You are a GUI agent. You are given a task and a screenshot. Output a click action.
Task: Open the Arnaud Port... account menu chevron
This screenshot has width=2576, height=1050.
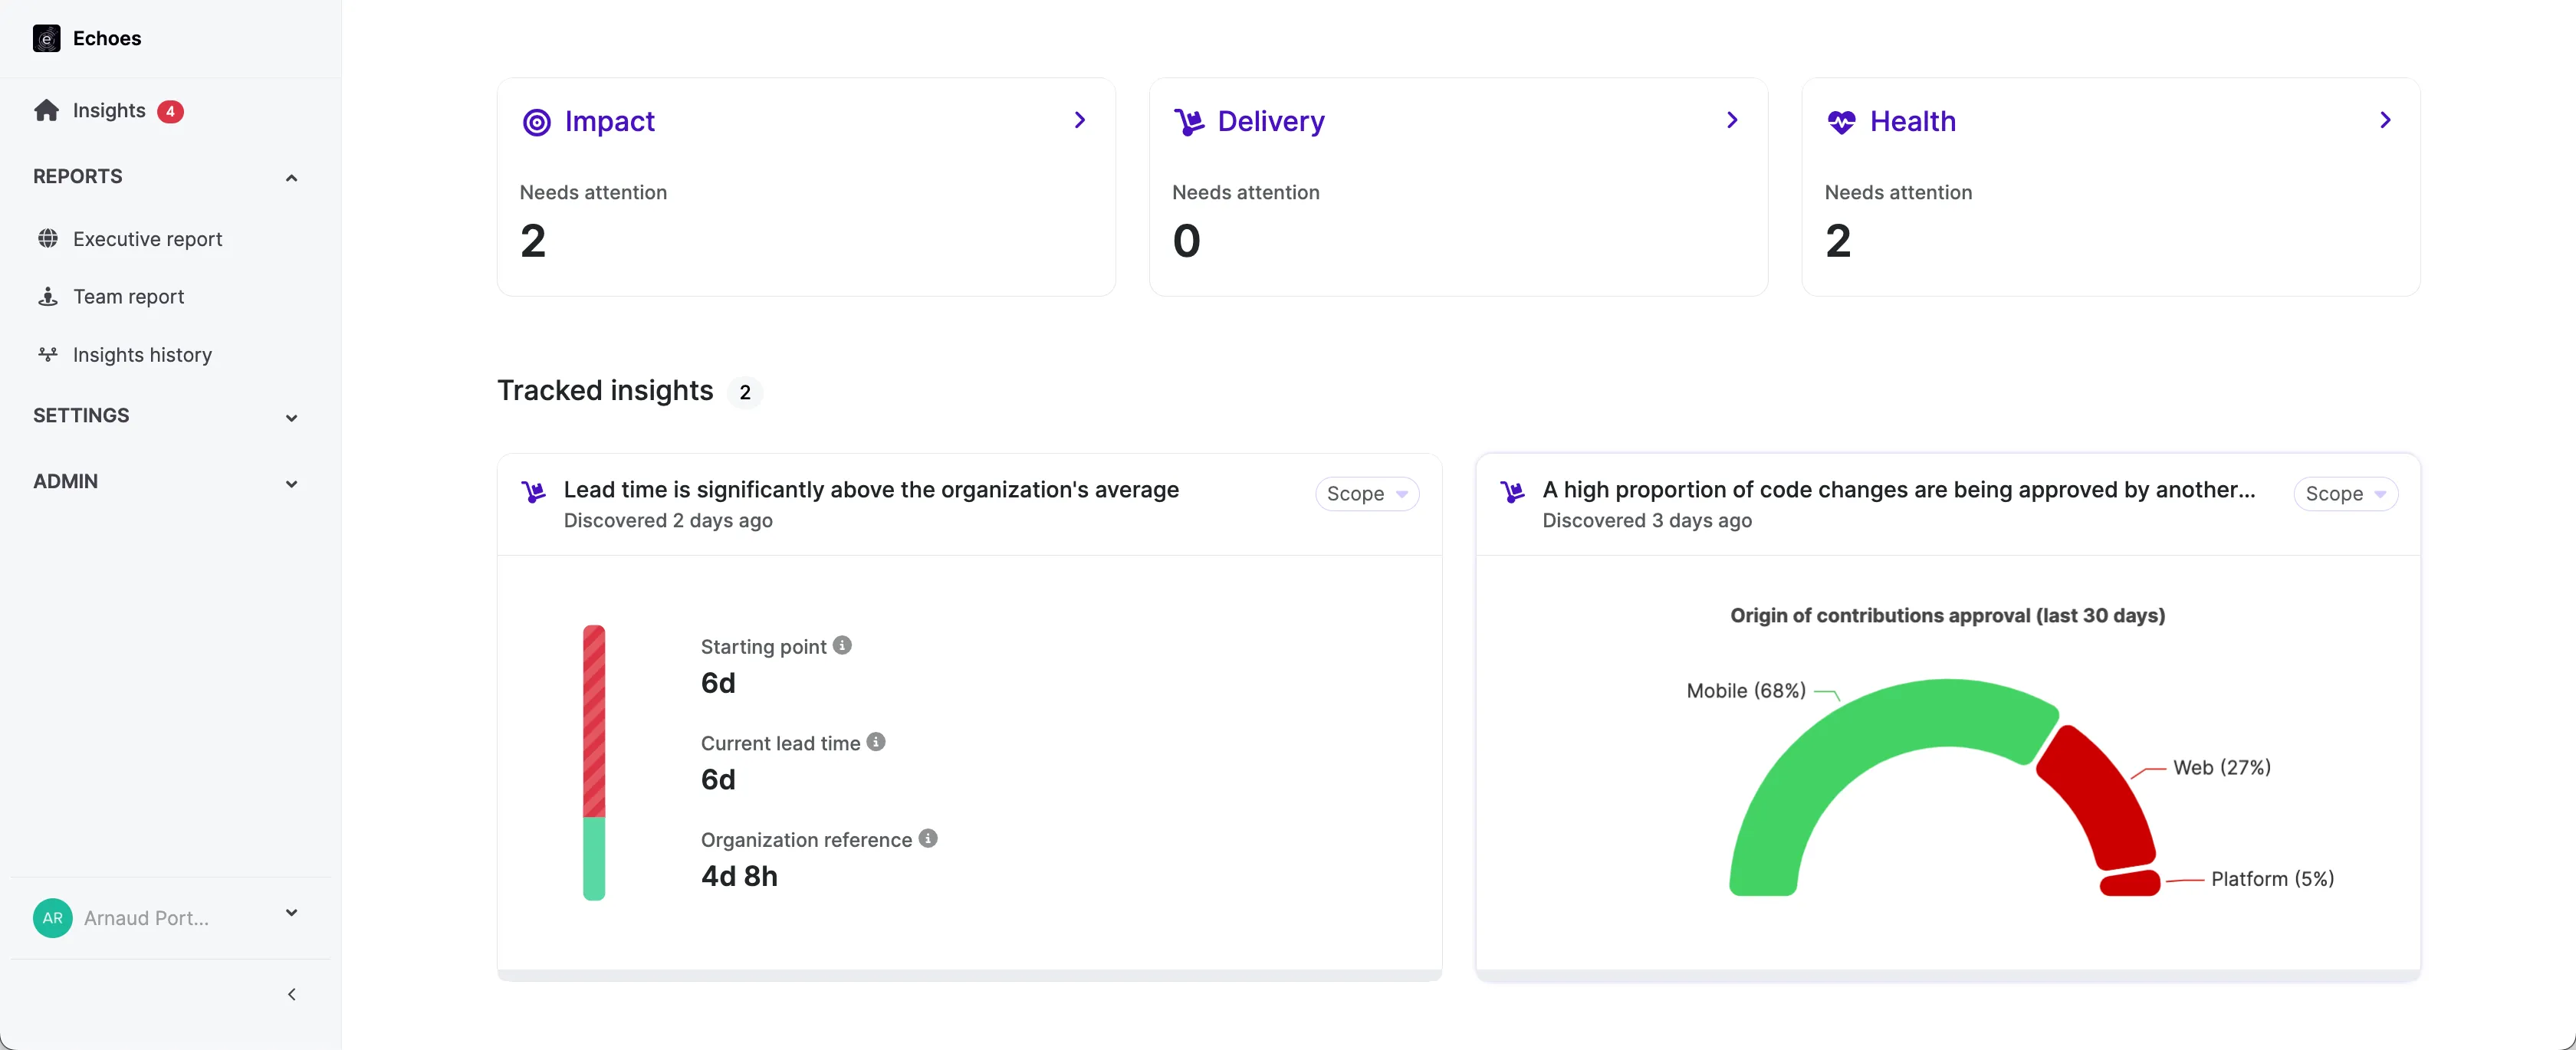pyautogui.click(x=291, y=913)
